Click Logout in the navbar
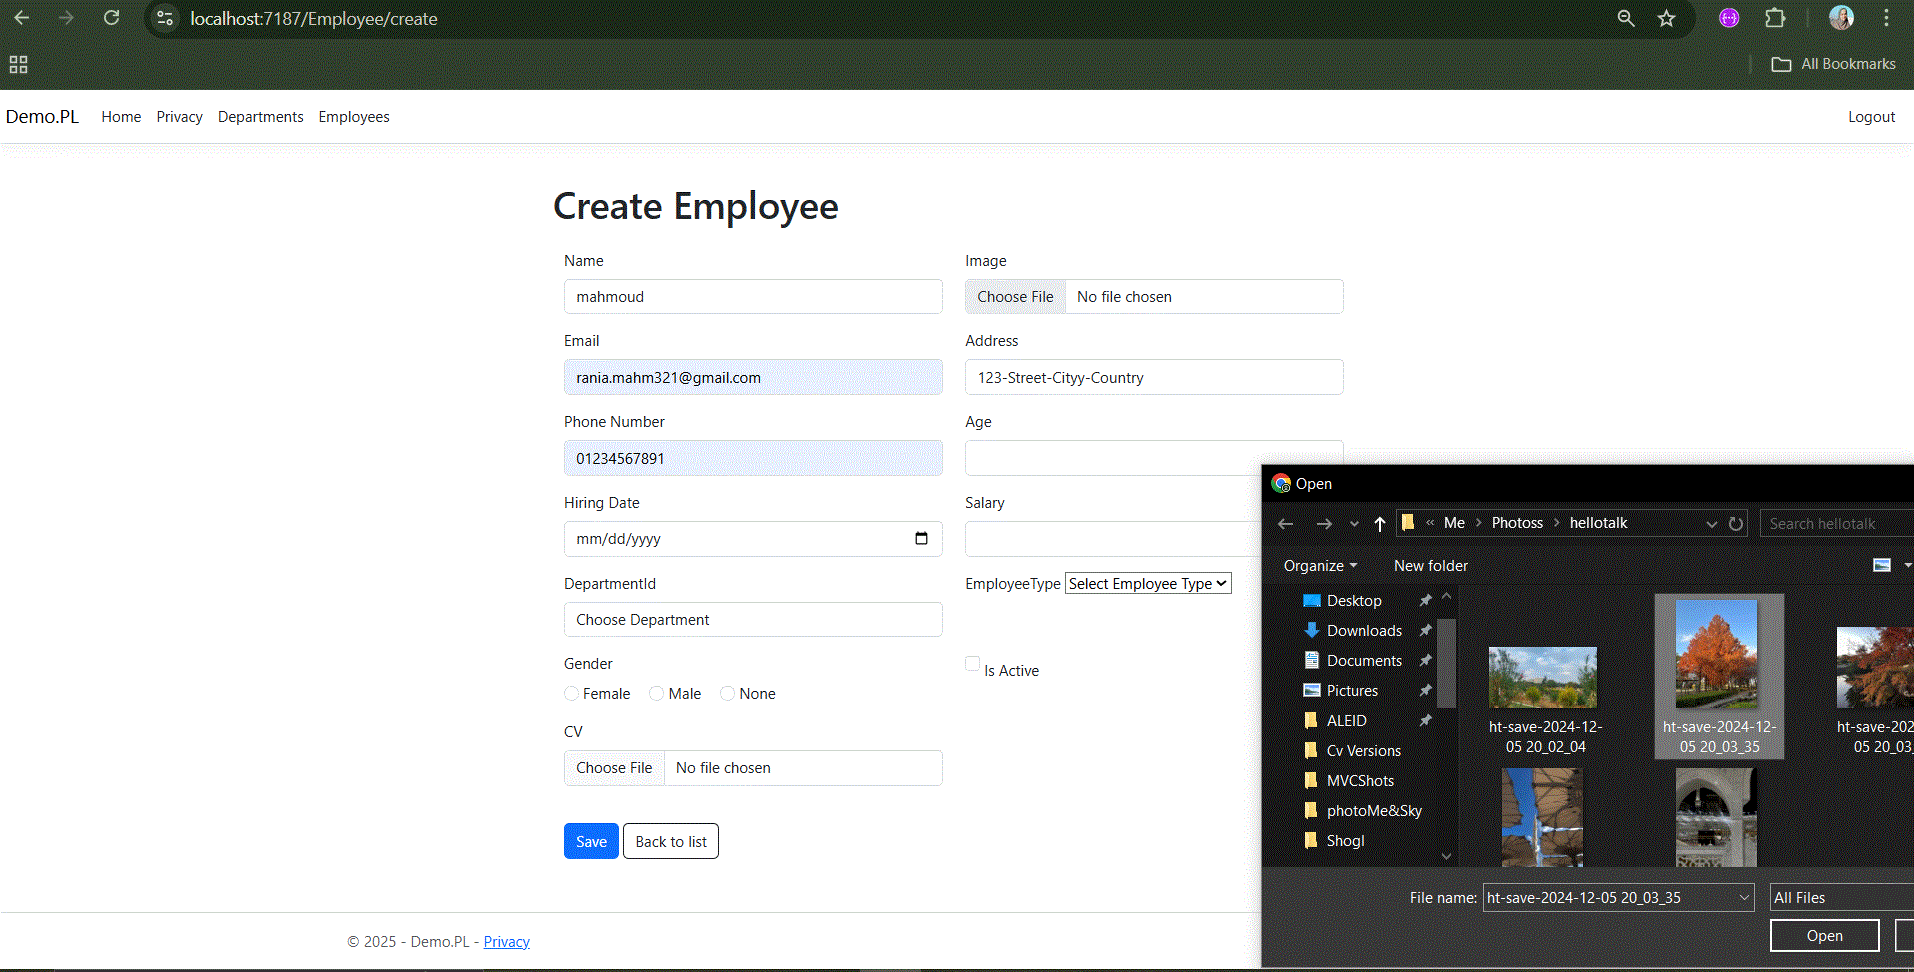Image resolution: width=1914 pixels, height=972 pixels. click(1871, 117)
